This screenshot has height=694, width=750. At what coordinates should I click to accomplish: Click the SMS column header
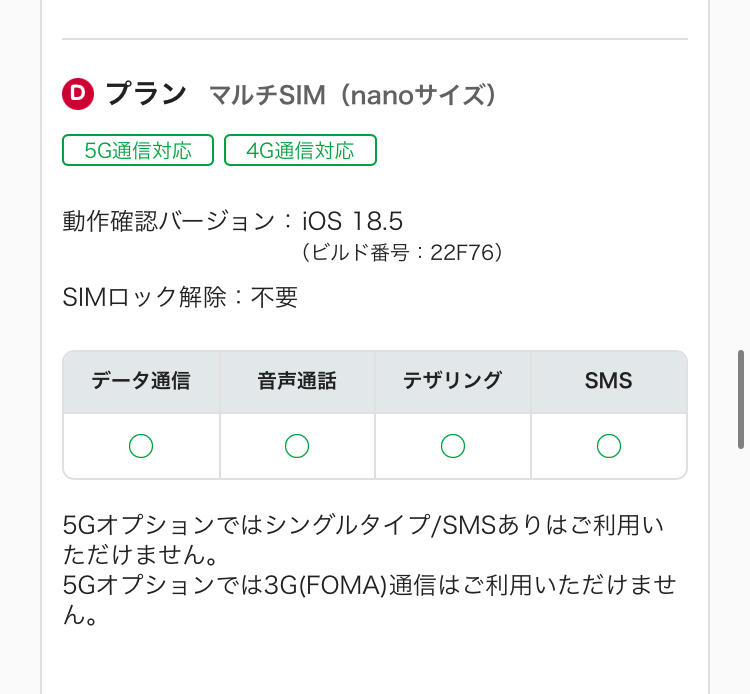609,381
